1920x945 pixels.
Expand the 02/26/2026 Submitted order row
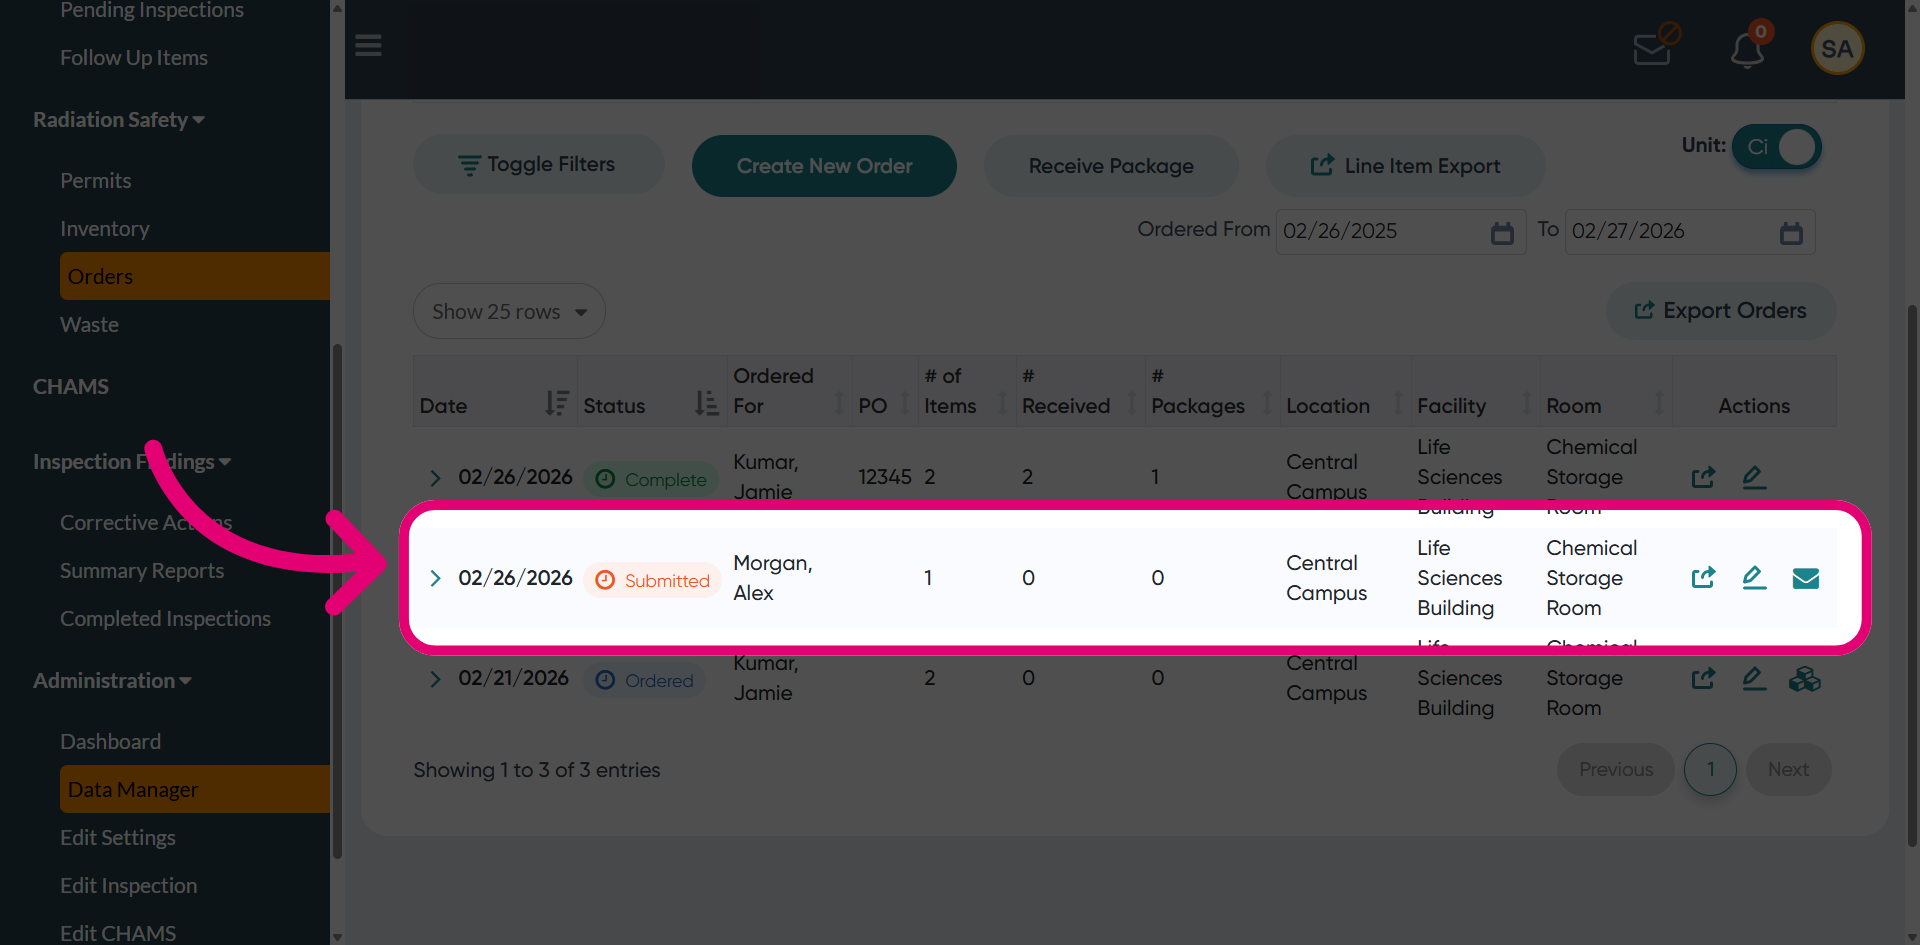435,578
